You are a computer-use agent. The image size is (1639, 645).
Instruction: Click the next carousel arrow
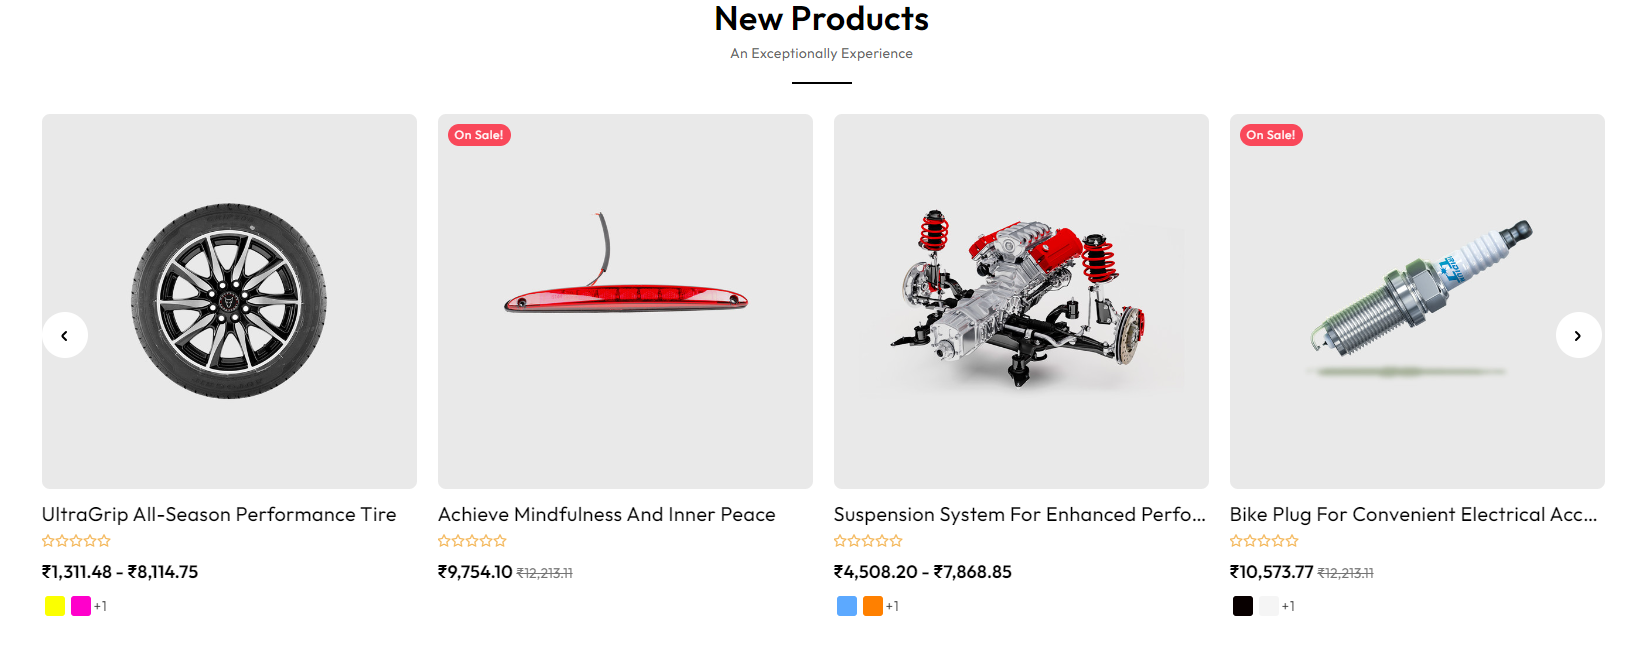point(1578,335)
